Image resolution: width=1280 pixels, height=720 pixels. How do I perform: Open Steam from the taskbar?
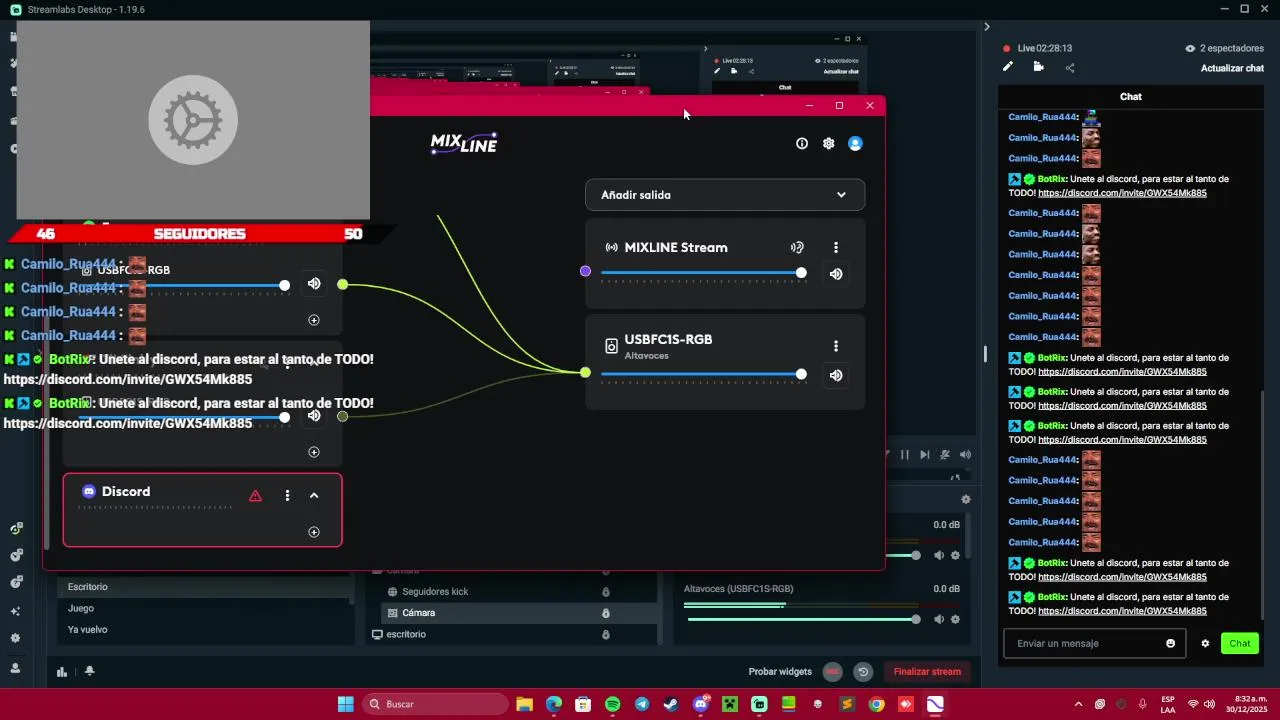tap(671, 704)
